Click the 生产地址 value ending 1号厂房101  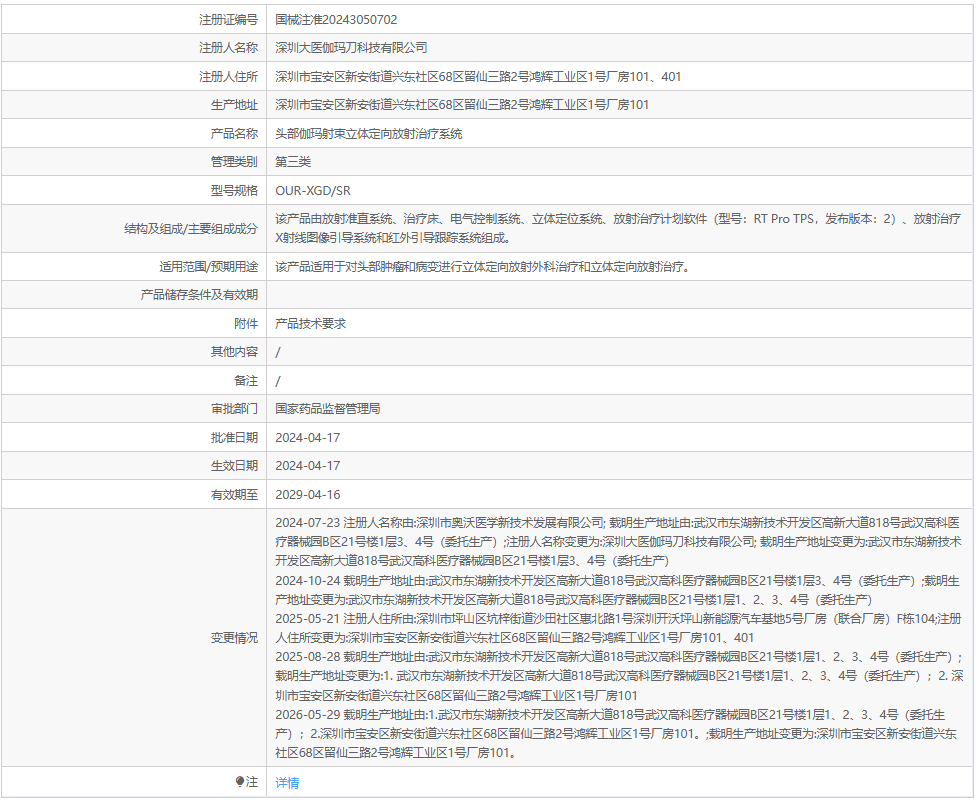pos(462,104)
